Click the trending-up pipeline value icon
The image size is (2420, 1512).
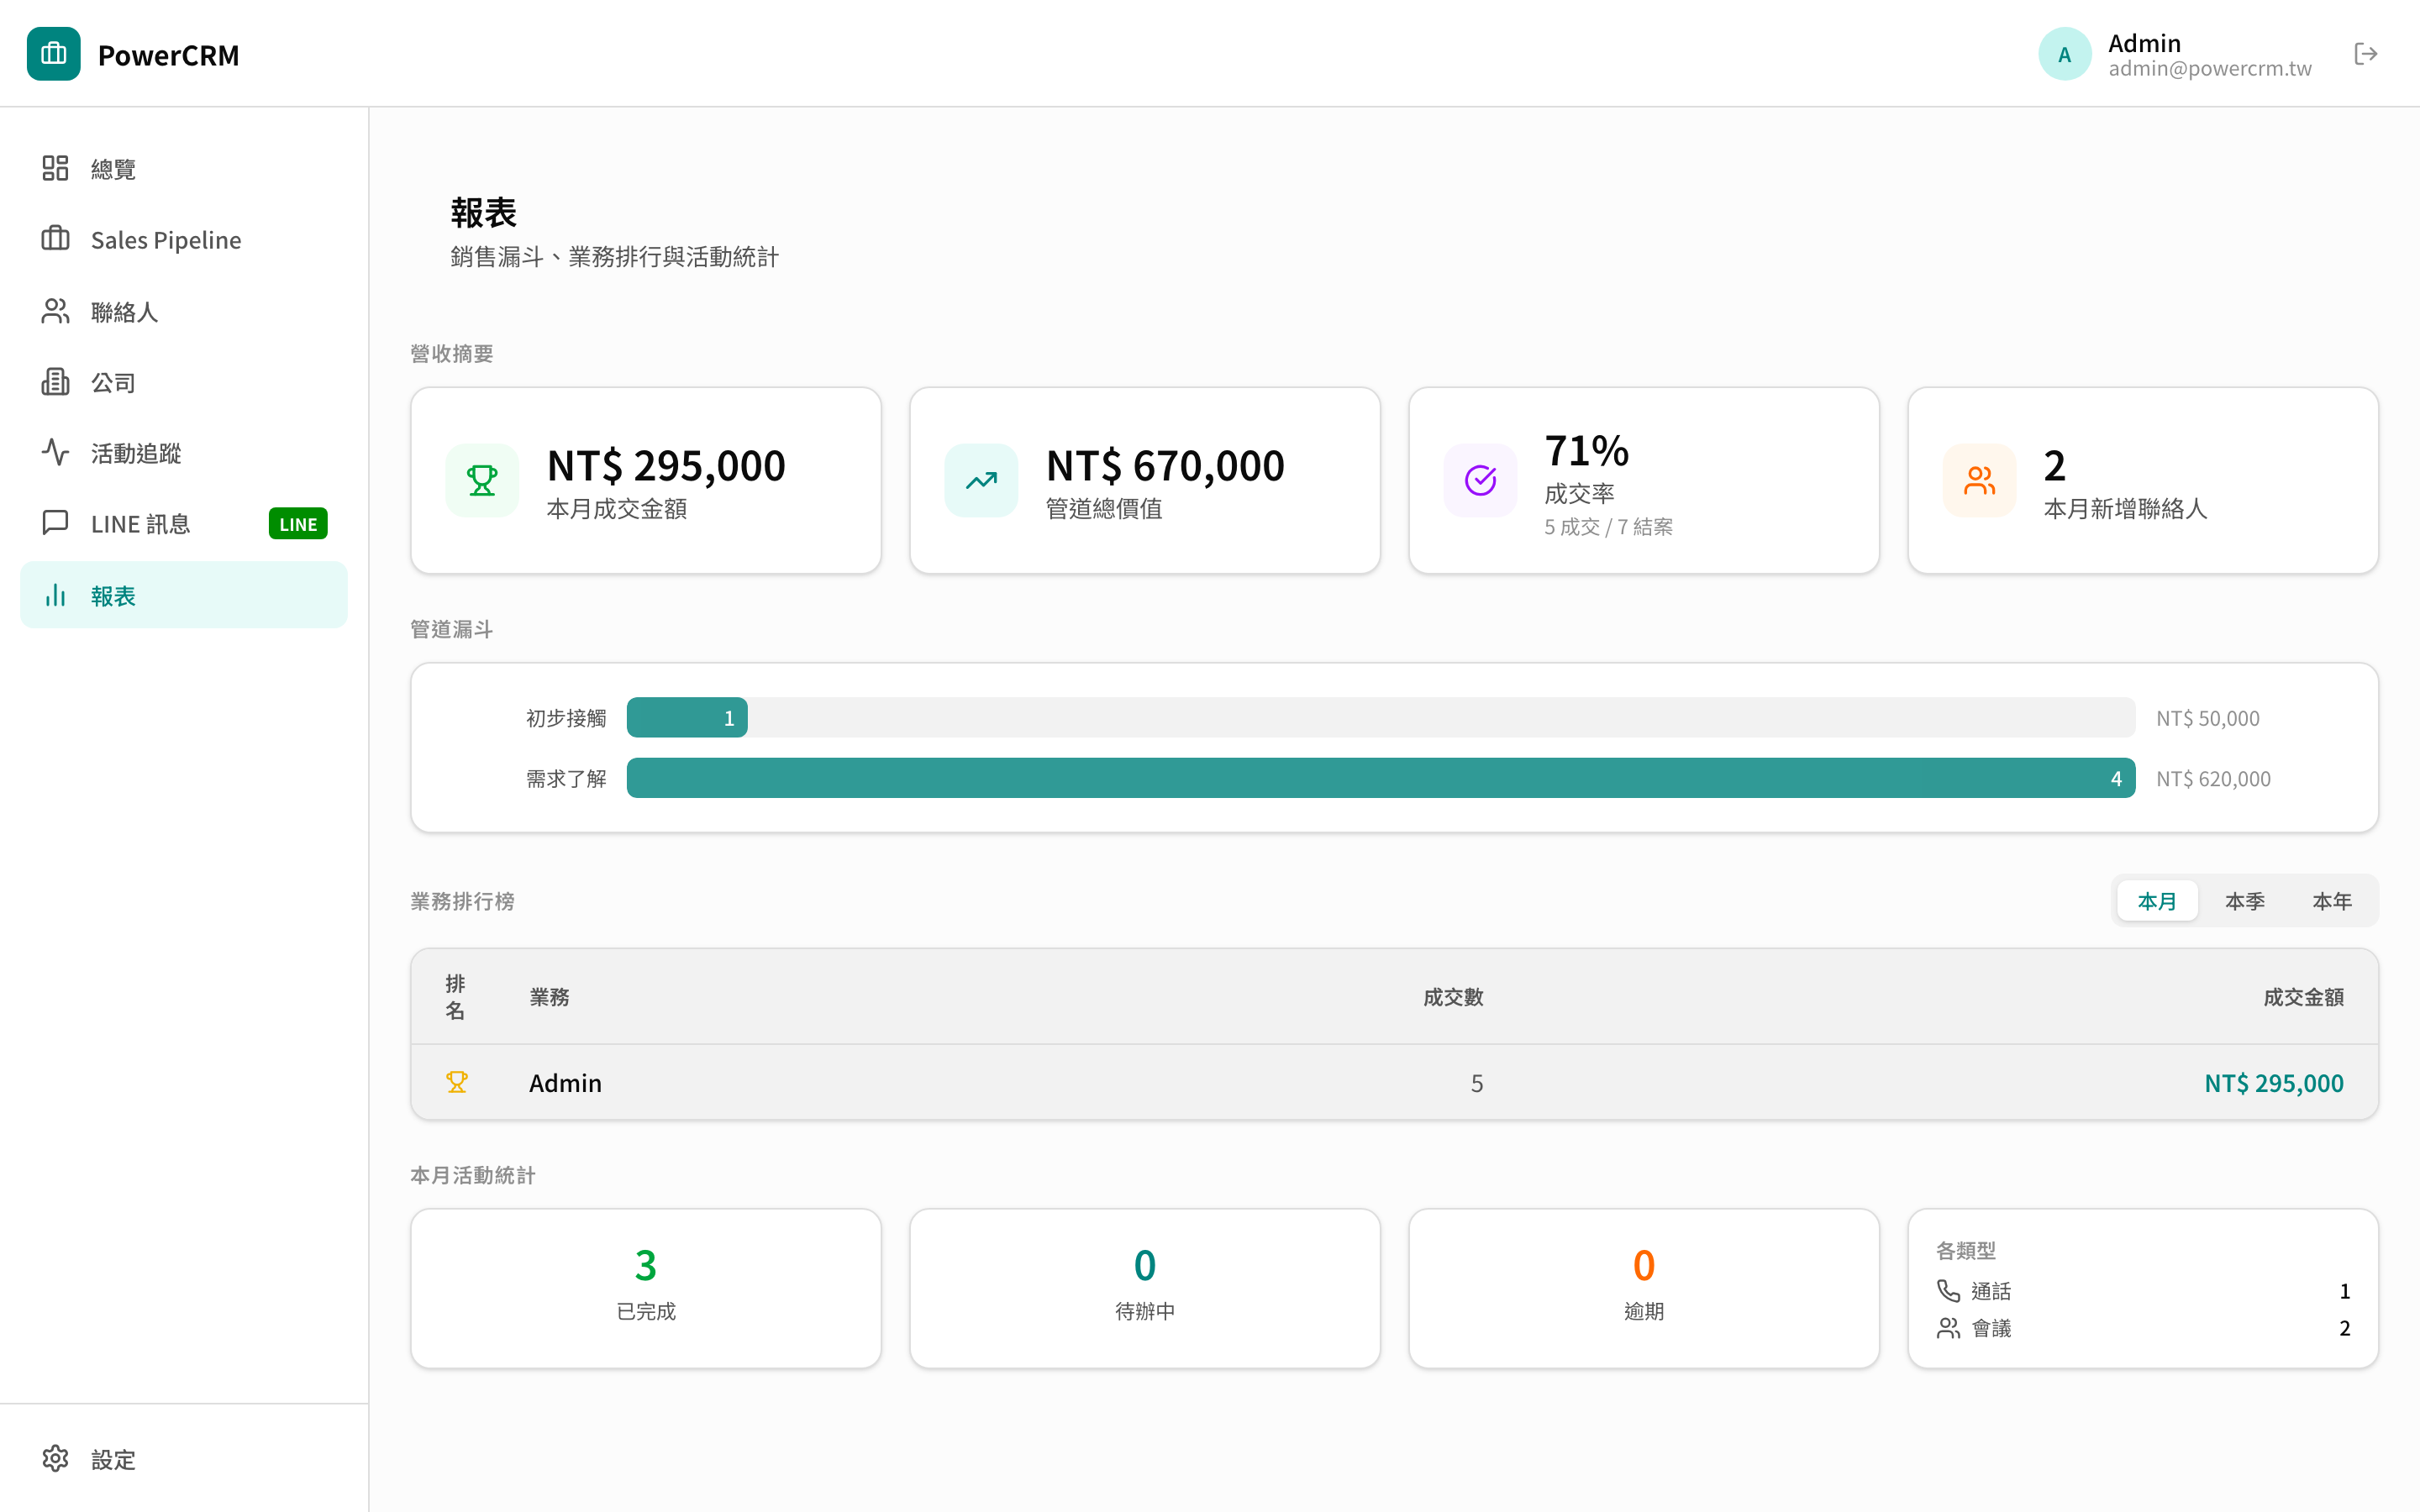[981, 480]
